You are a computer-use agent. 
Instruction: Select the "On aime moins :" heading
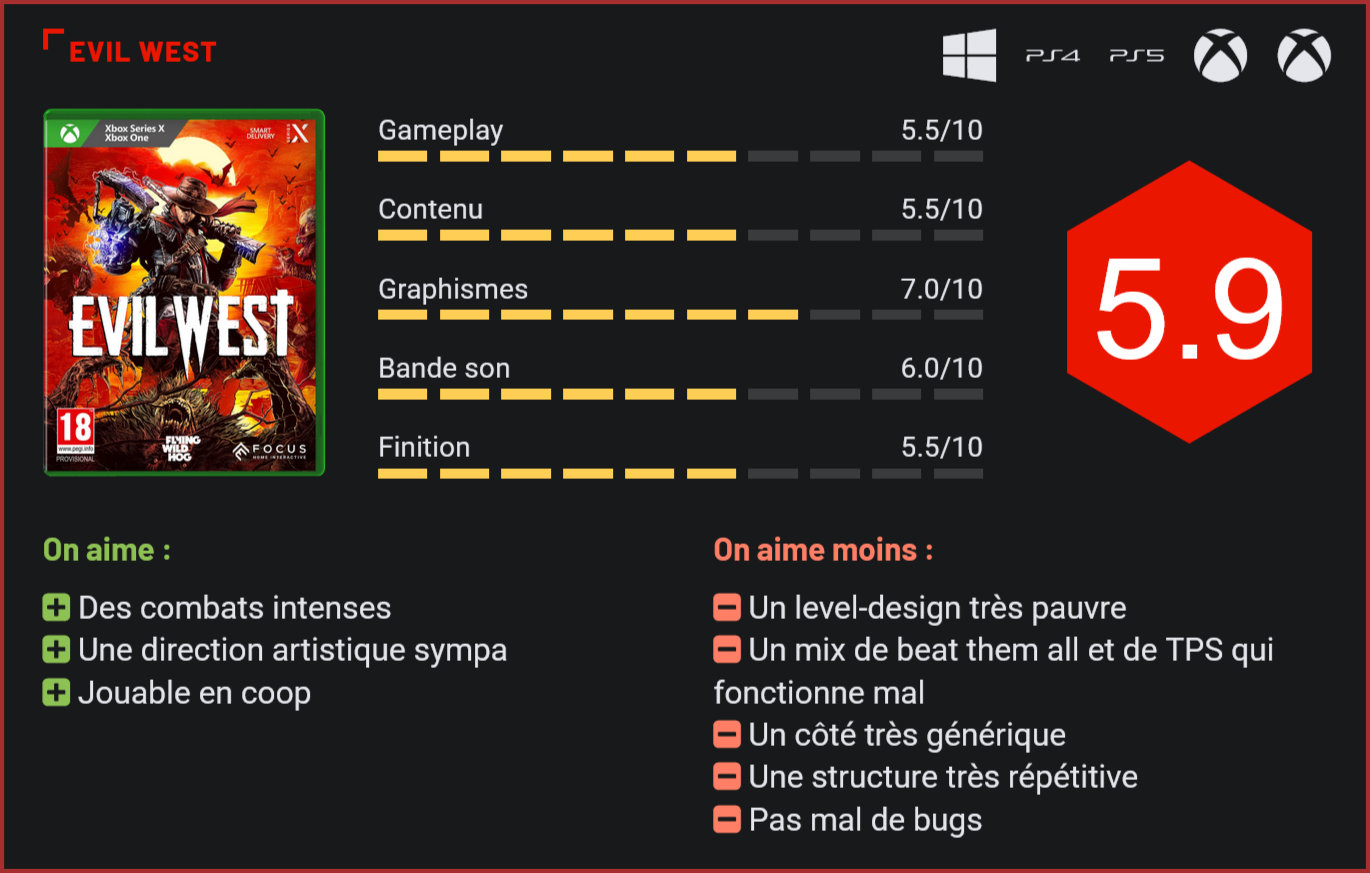(823, 550)
